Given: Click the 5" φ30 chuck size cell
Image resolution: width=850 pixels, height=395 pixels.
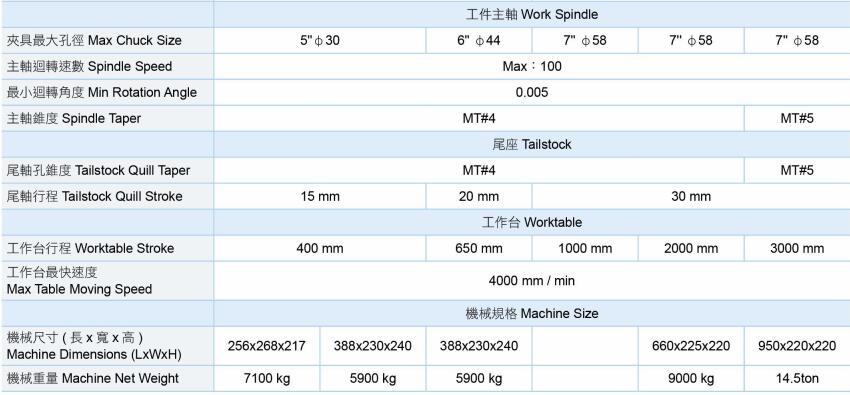Looking at the screenshot, I should click(x=320, y=41).
